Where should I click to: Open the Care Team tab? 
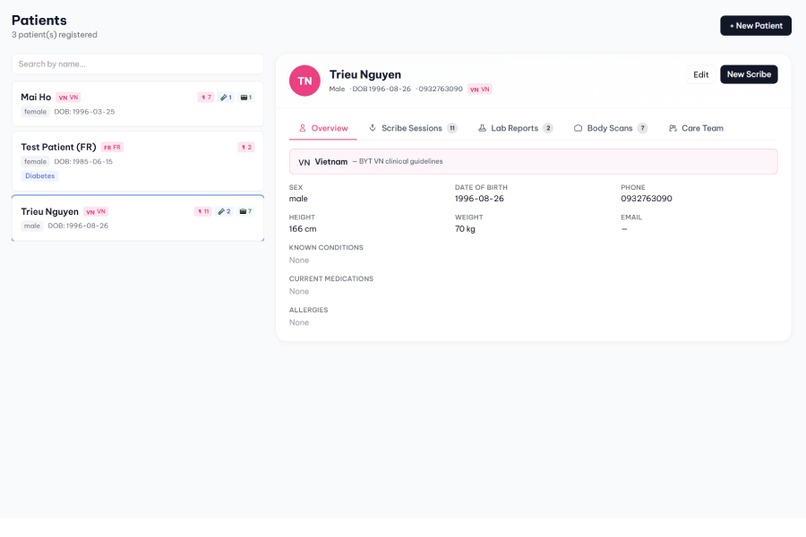tap(696, 128)
